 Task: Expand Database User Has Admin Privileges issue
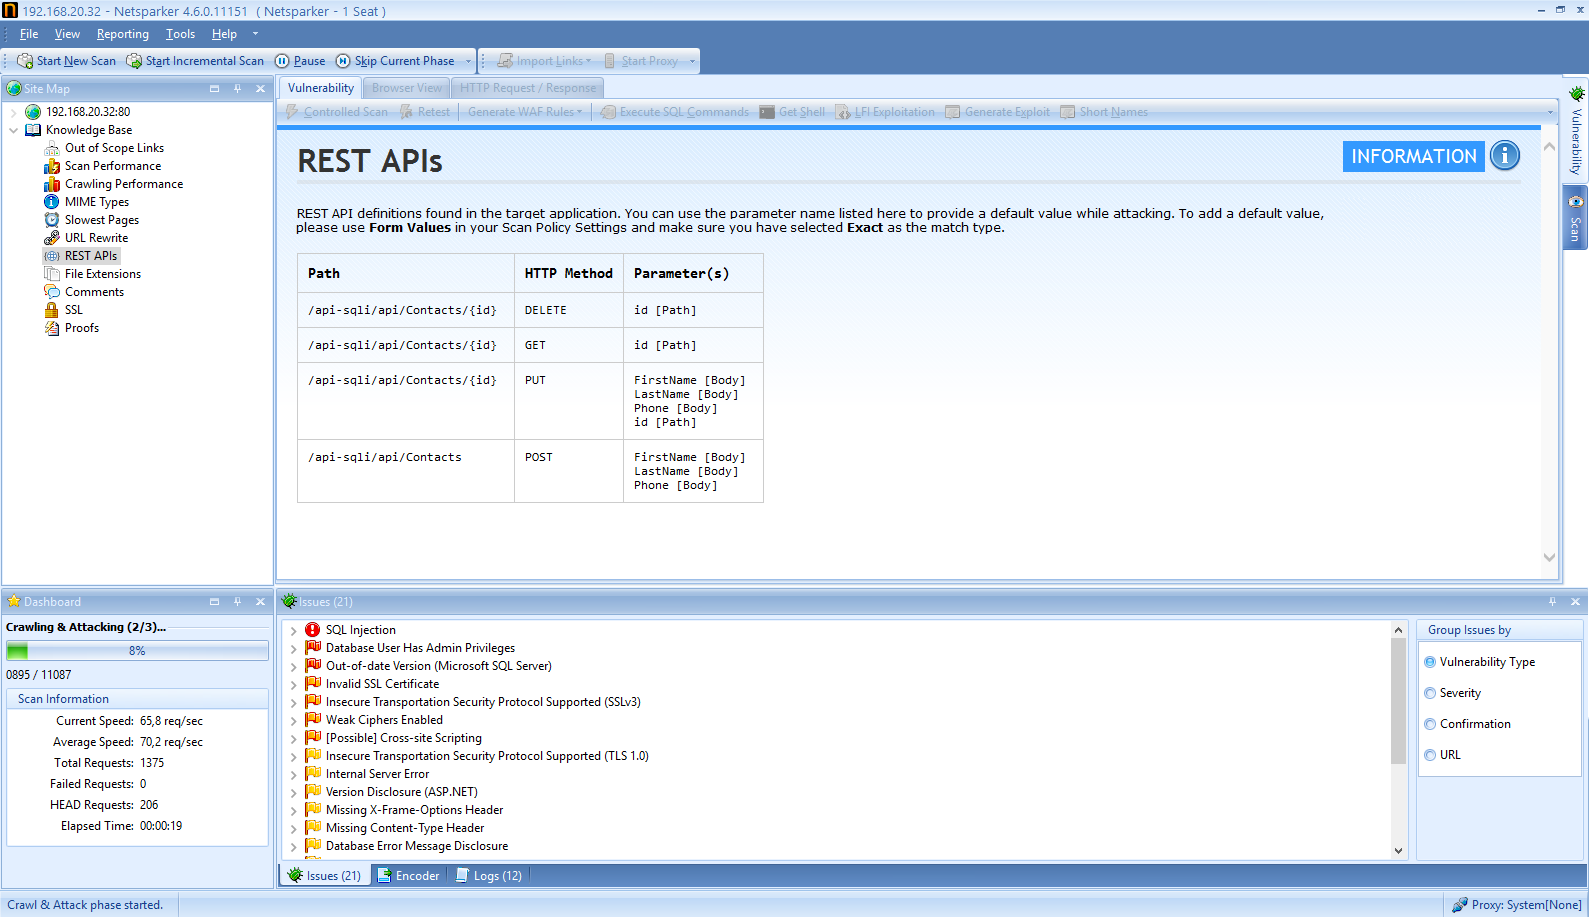coord(293,648)
